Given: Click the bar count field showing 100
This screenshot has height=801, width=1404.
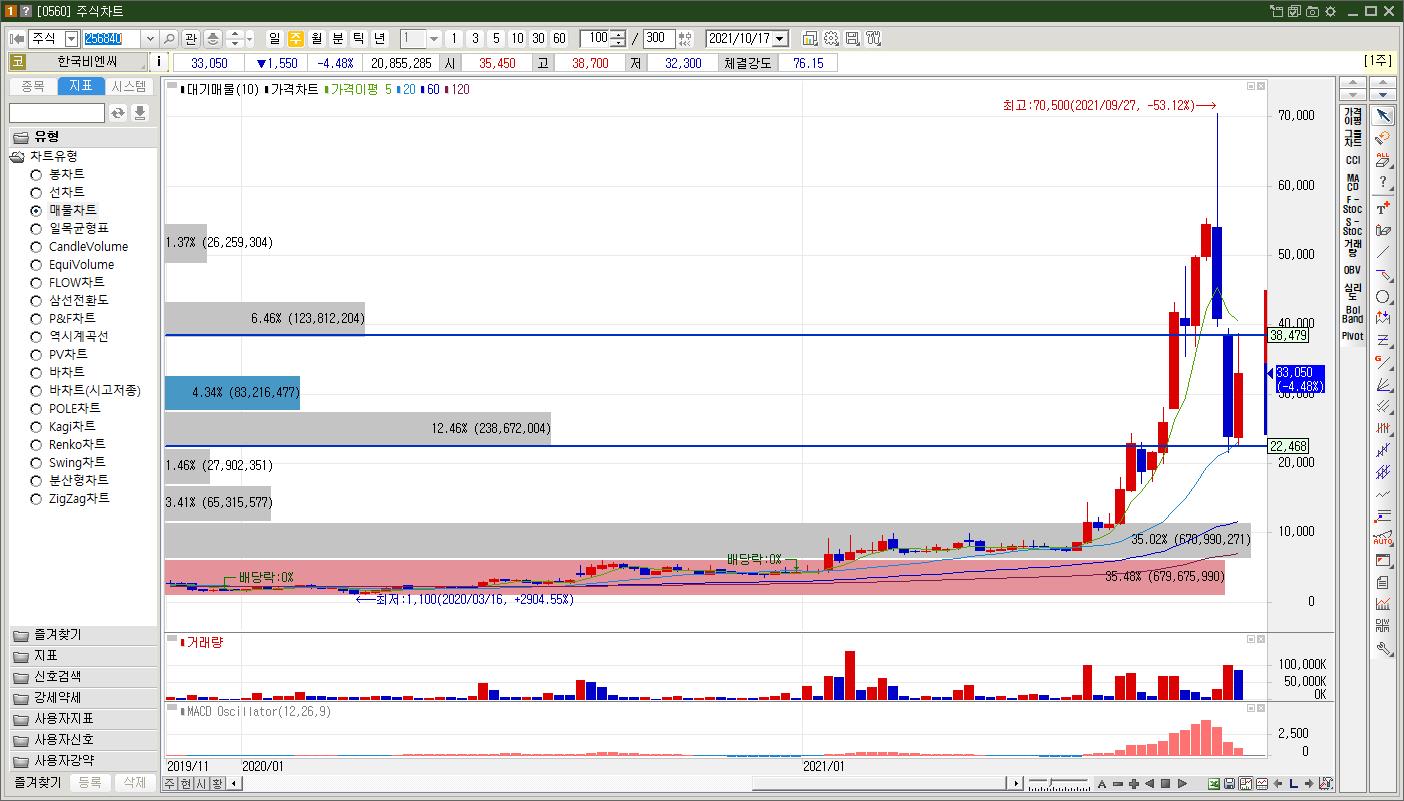Looking at the screenshot, I should coord(596,38).
